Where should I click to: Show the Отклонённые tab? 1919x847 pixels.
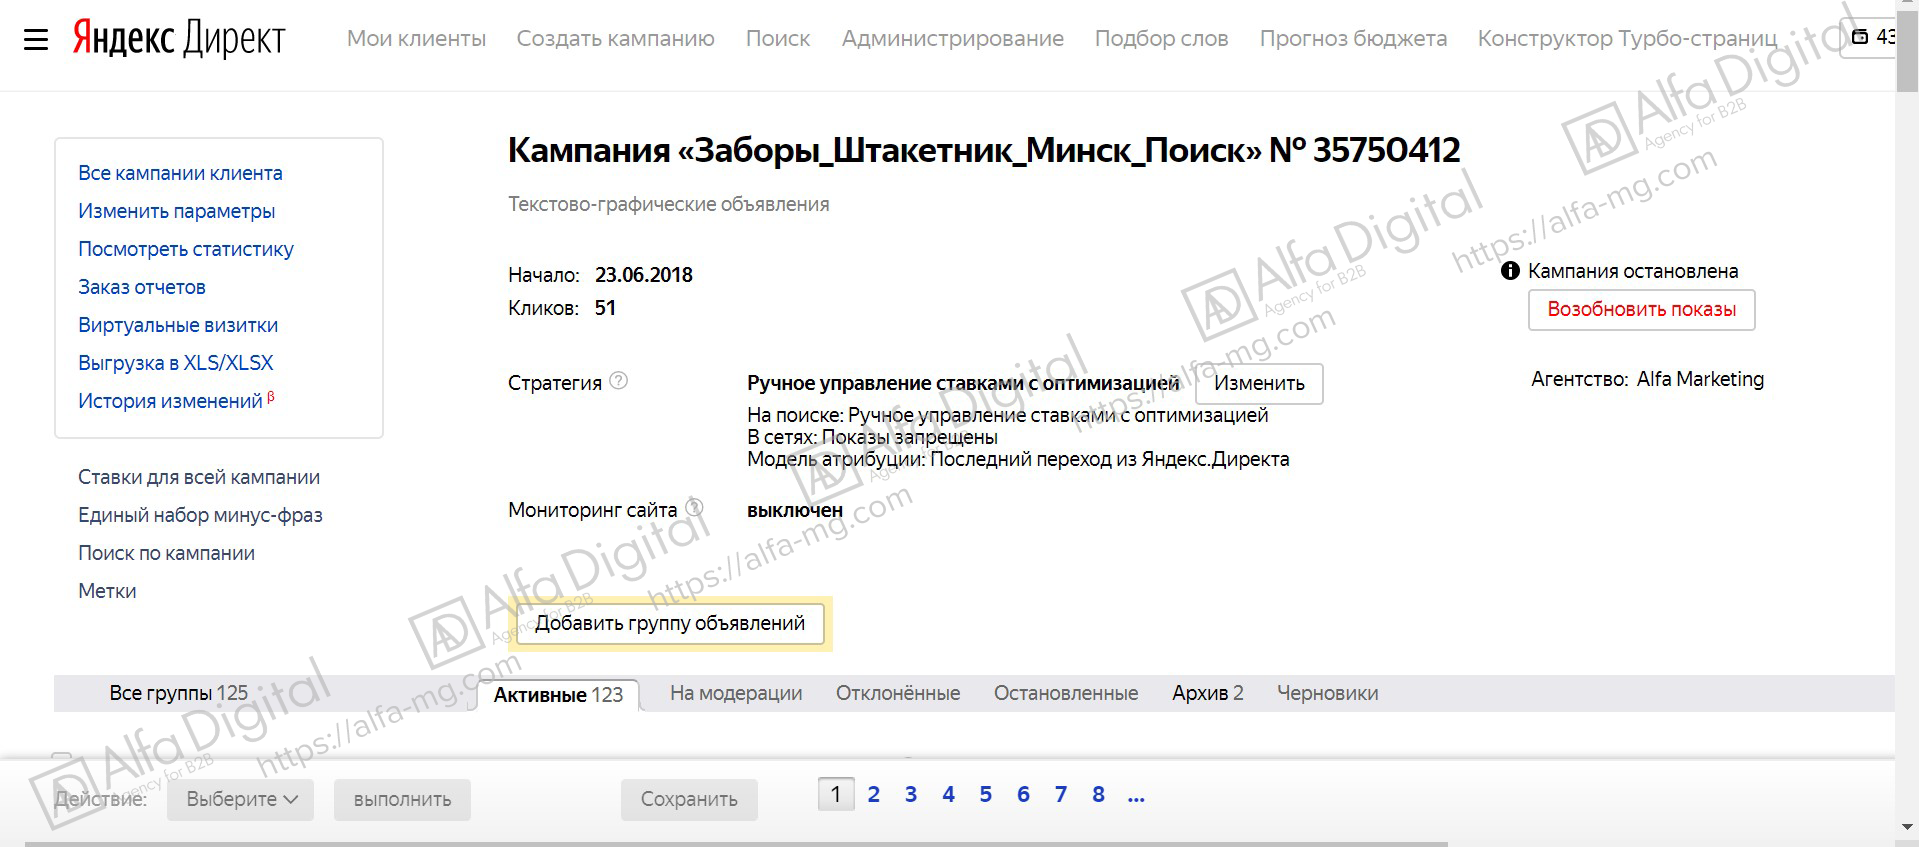coord(898,693)
